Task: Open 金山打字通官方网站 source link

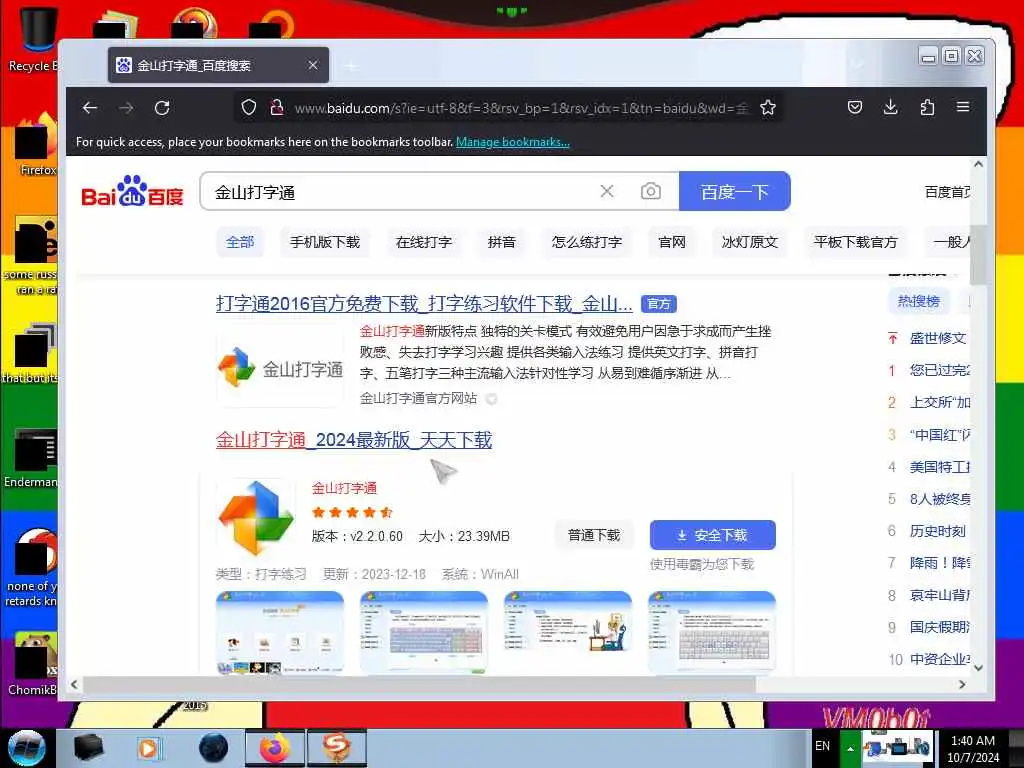Action: [418, 398]
